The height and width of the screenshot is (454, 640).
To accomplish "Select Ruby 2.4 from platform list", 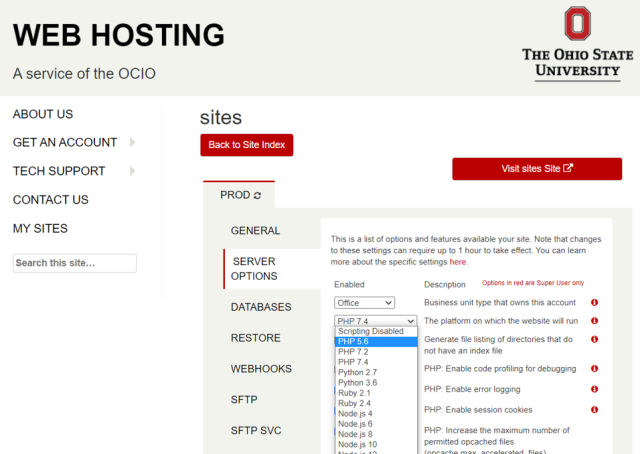I will [376, 403].
